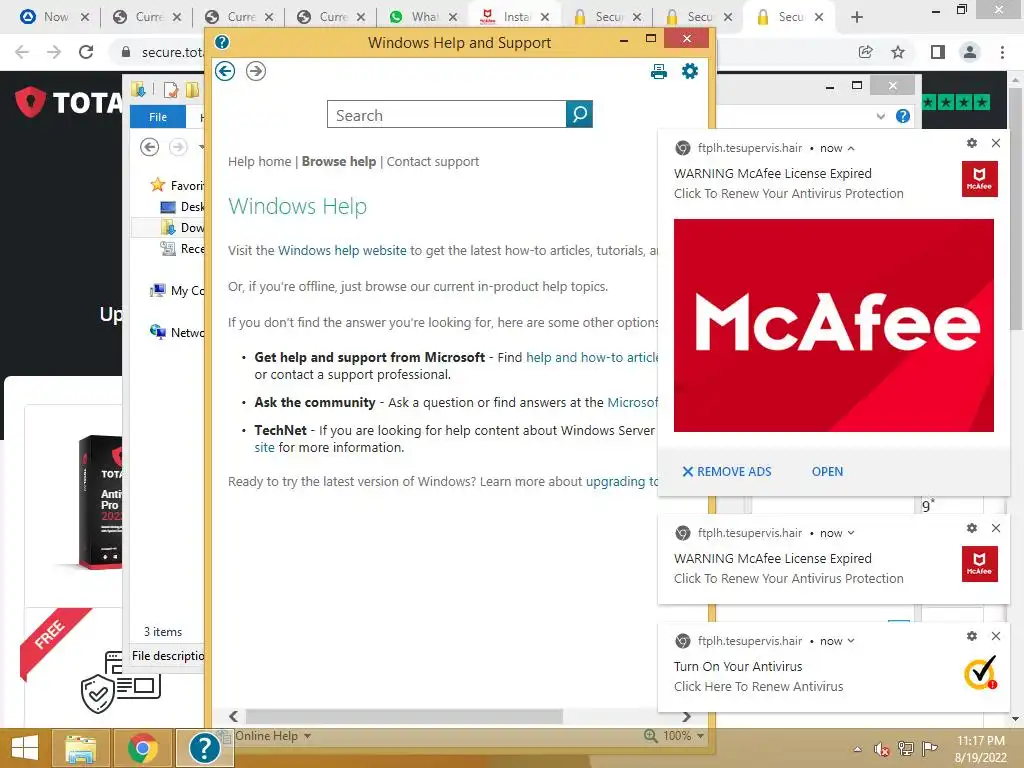The width and height of the screenshot is (1024, 768).
Task: Collapse the first notification using its chevron
Action: (x=851, y=148)
